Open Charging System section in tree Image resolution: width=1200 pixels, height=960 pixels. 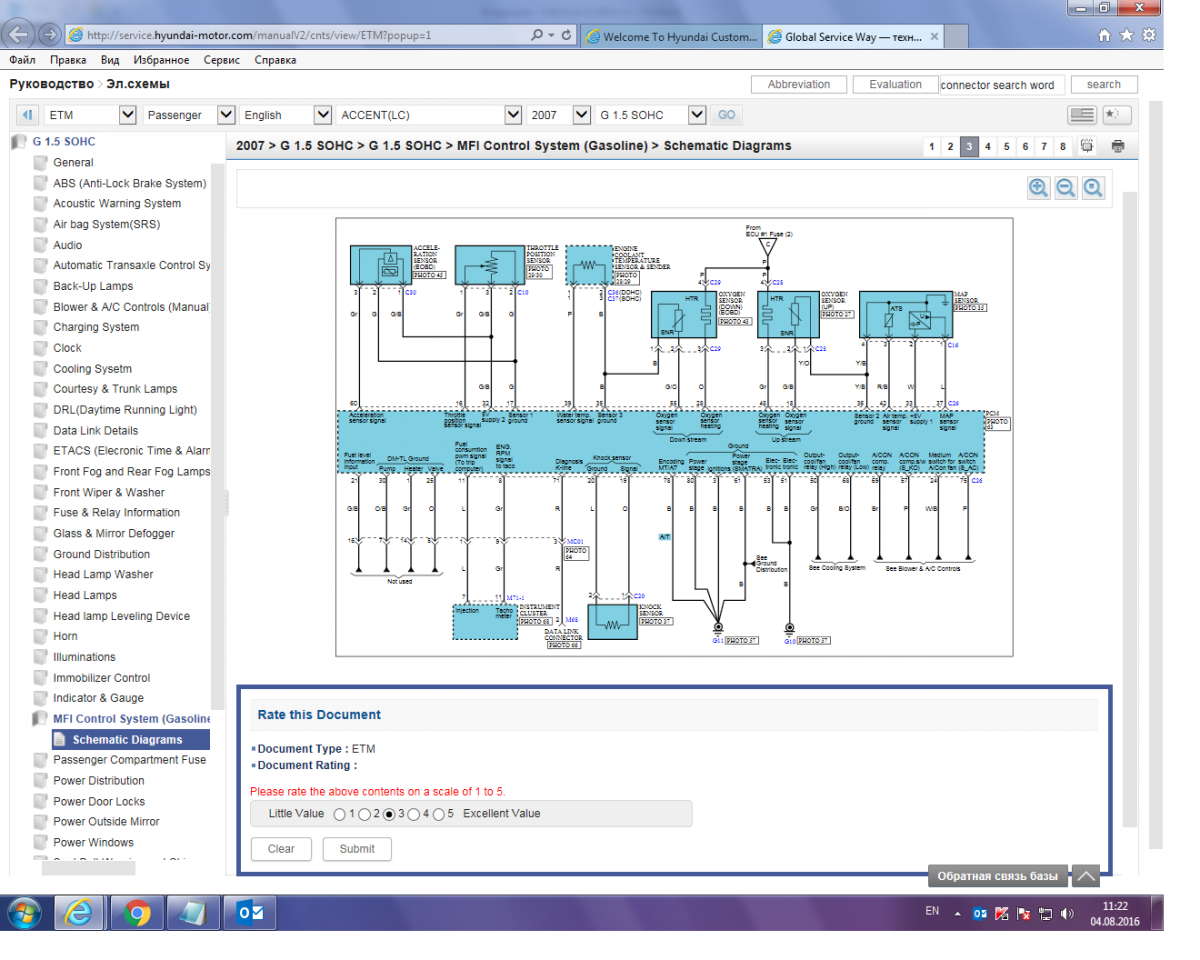click(x=96, y=327)
